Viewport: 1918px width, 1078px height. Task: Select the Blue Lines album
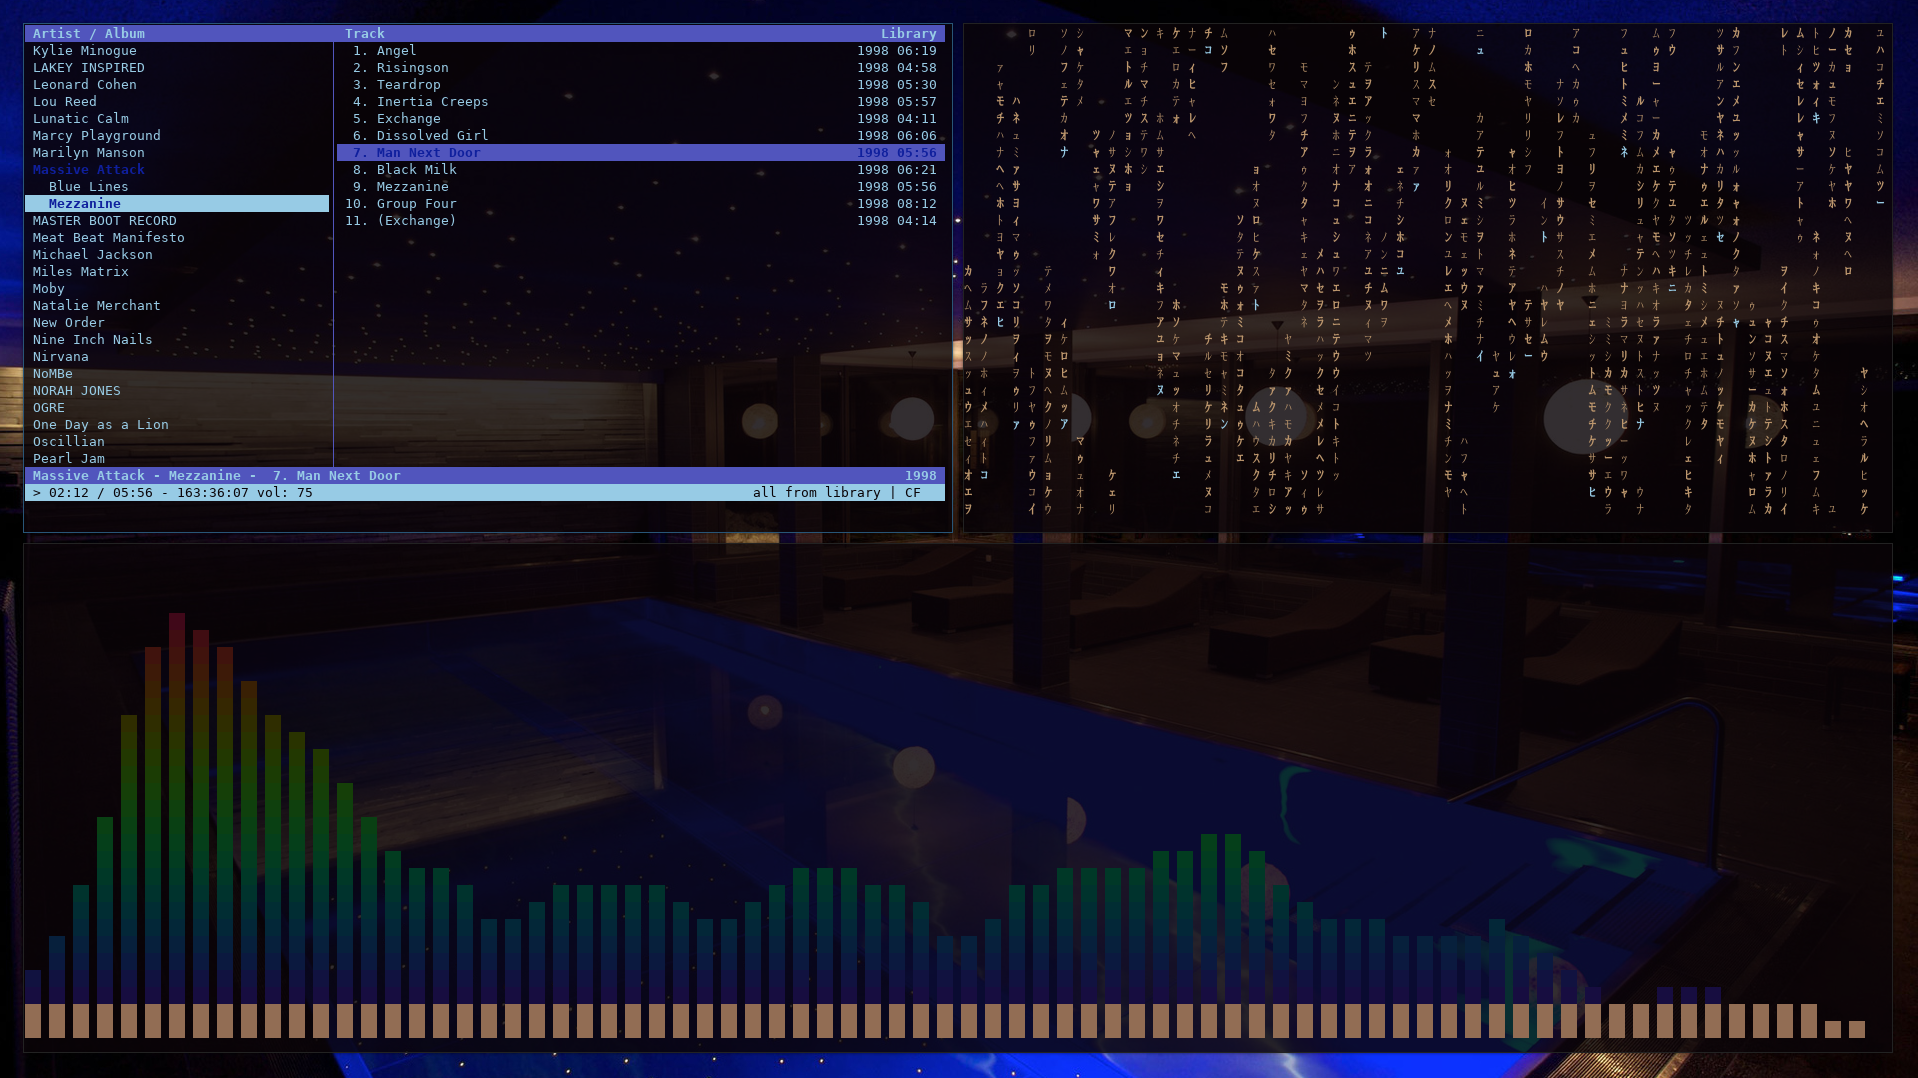point(88,187)
